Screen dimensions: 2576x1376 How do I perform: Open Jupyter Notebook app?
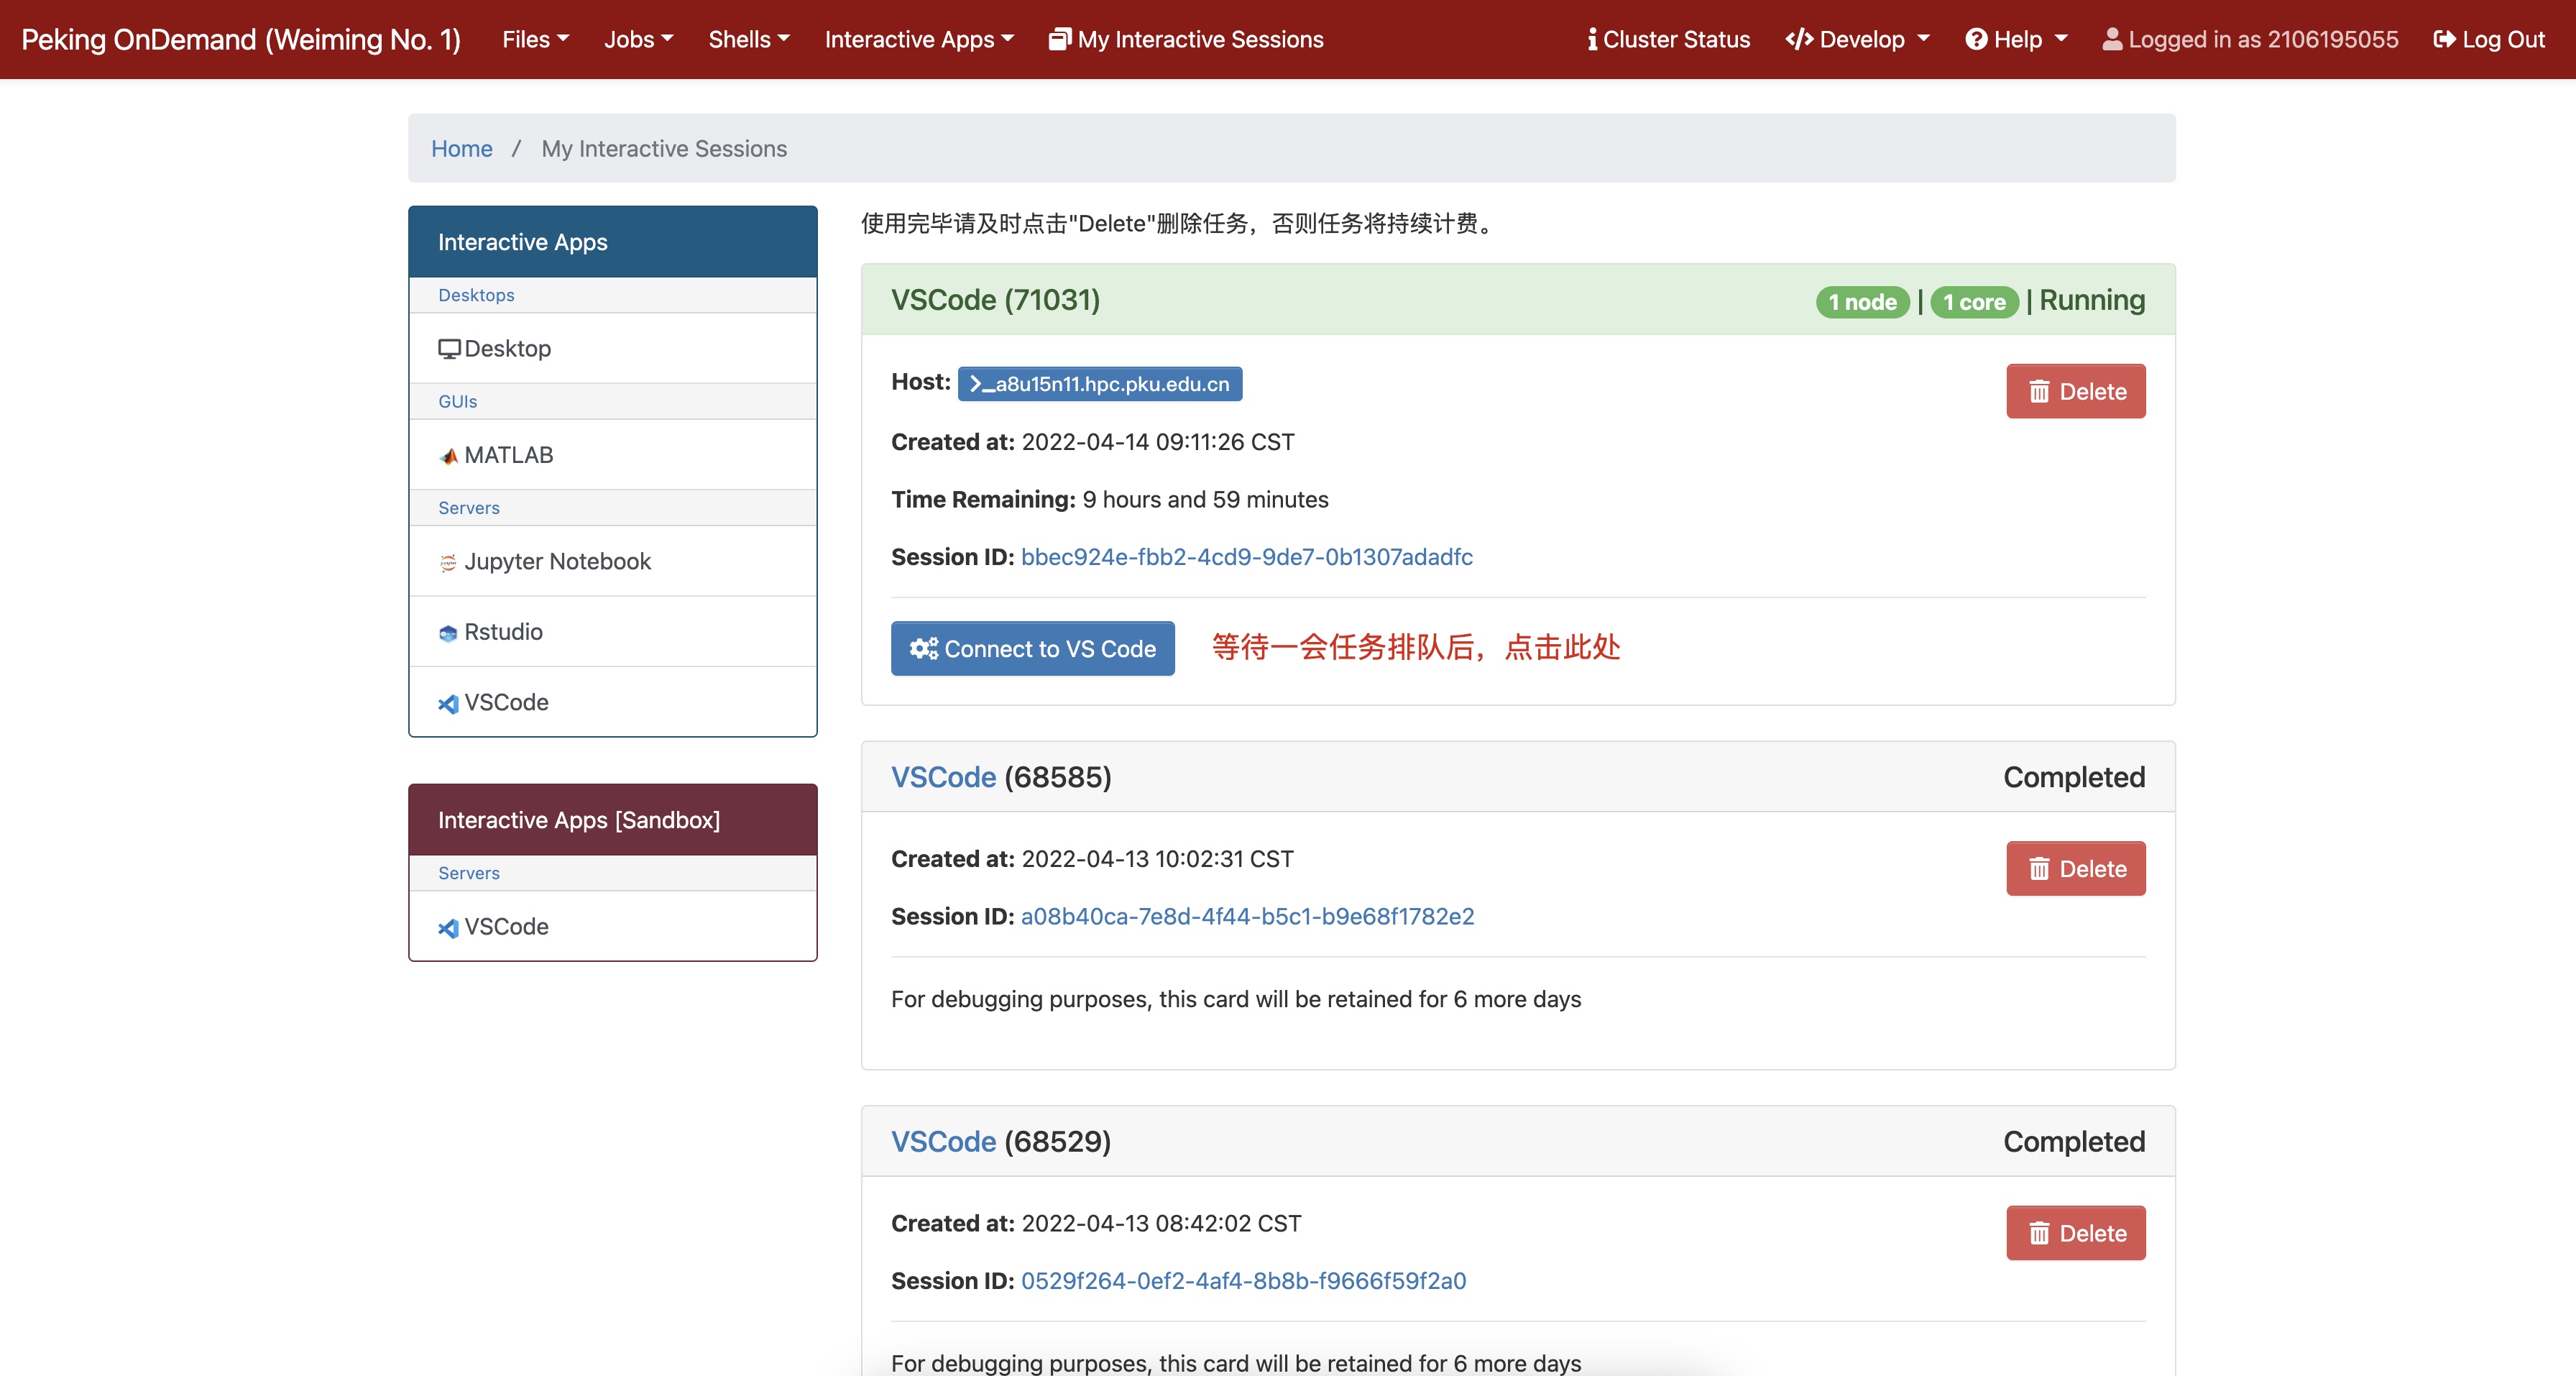tap(613, 561)
